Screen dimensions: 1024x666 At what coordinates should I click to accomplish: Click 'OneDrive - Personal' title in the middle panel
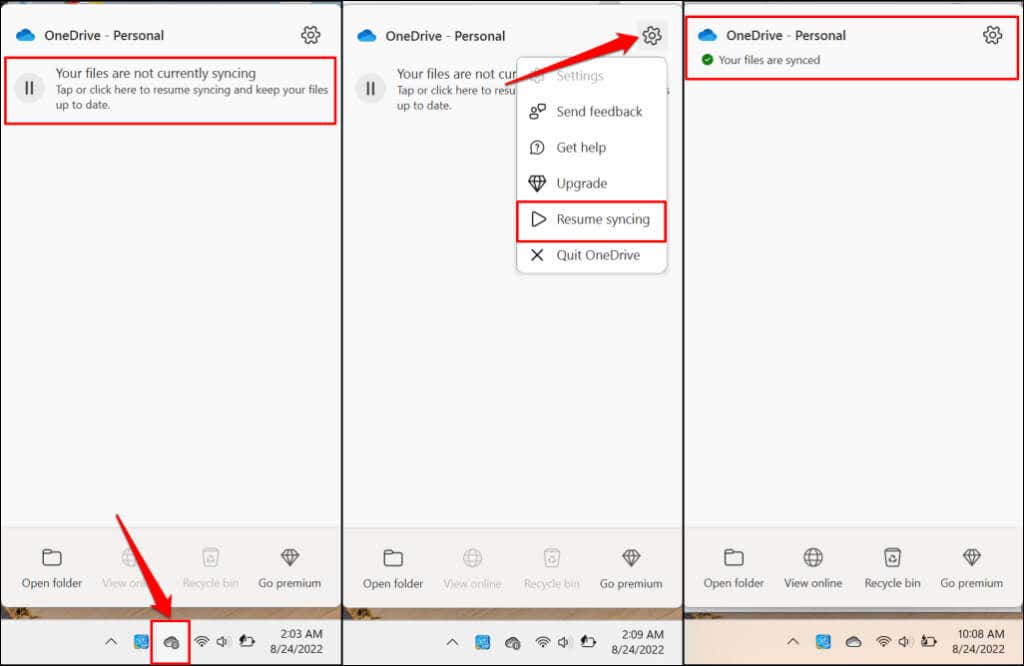click(445, 36)
